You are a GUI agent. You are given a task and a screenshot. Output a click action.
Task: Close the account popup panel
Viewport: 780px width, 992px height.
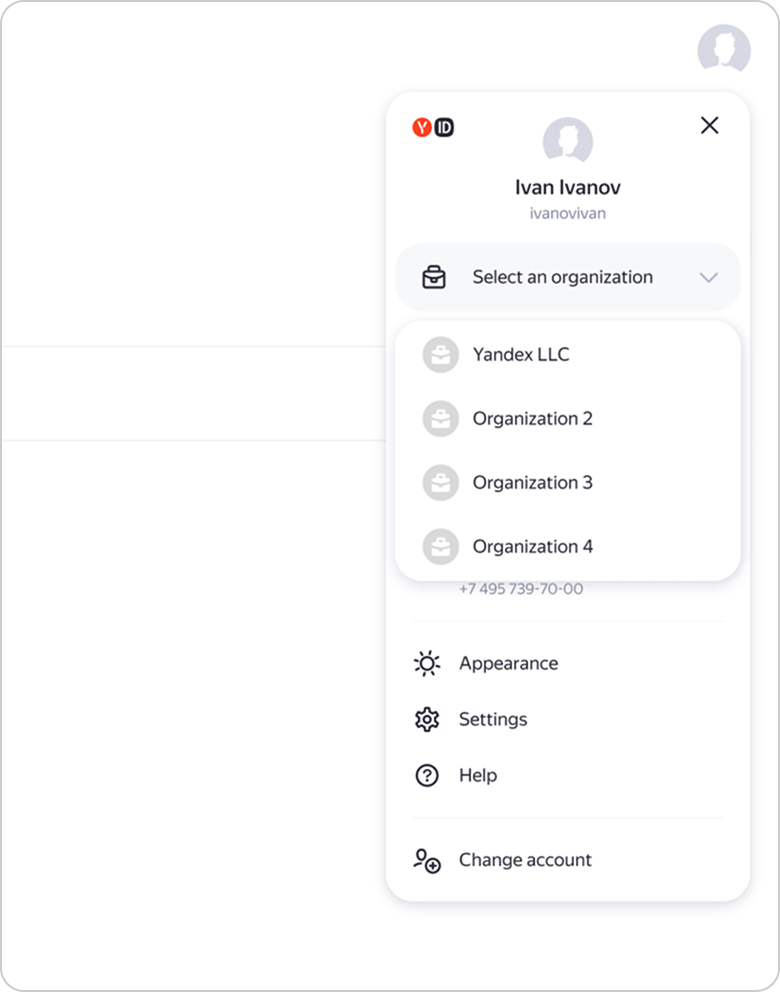(x=709, y=125)
